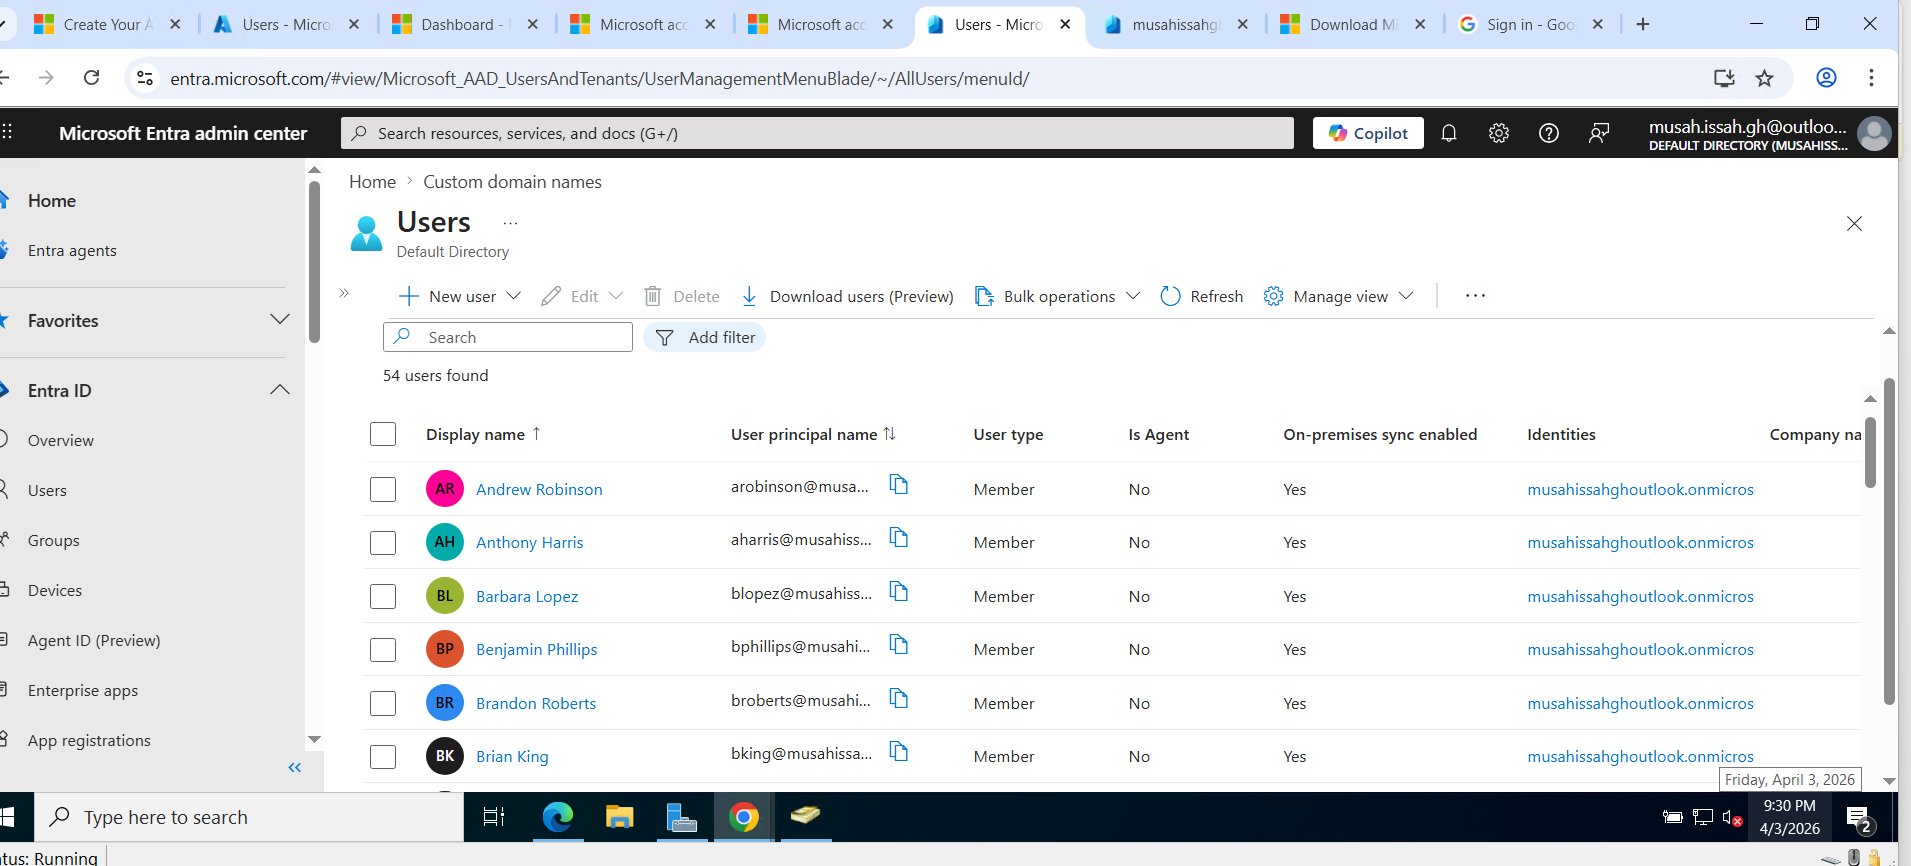Sort by User principal name column
The height and width of the screenshot is (866, 1911).
(813, 434)
